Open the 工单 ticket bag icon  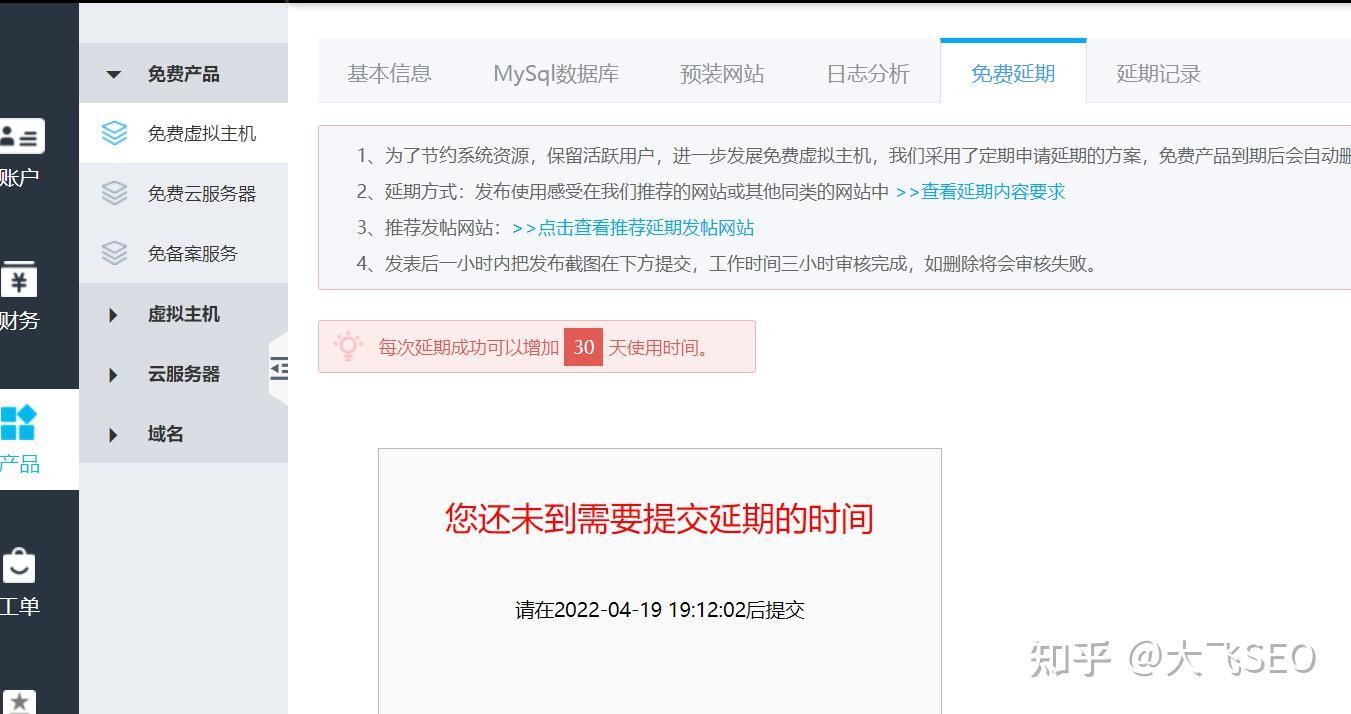coord(18,565)
